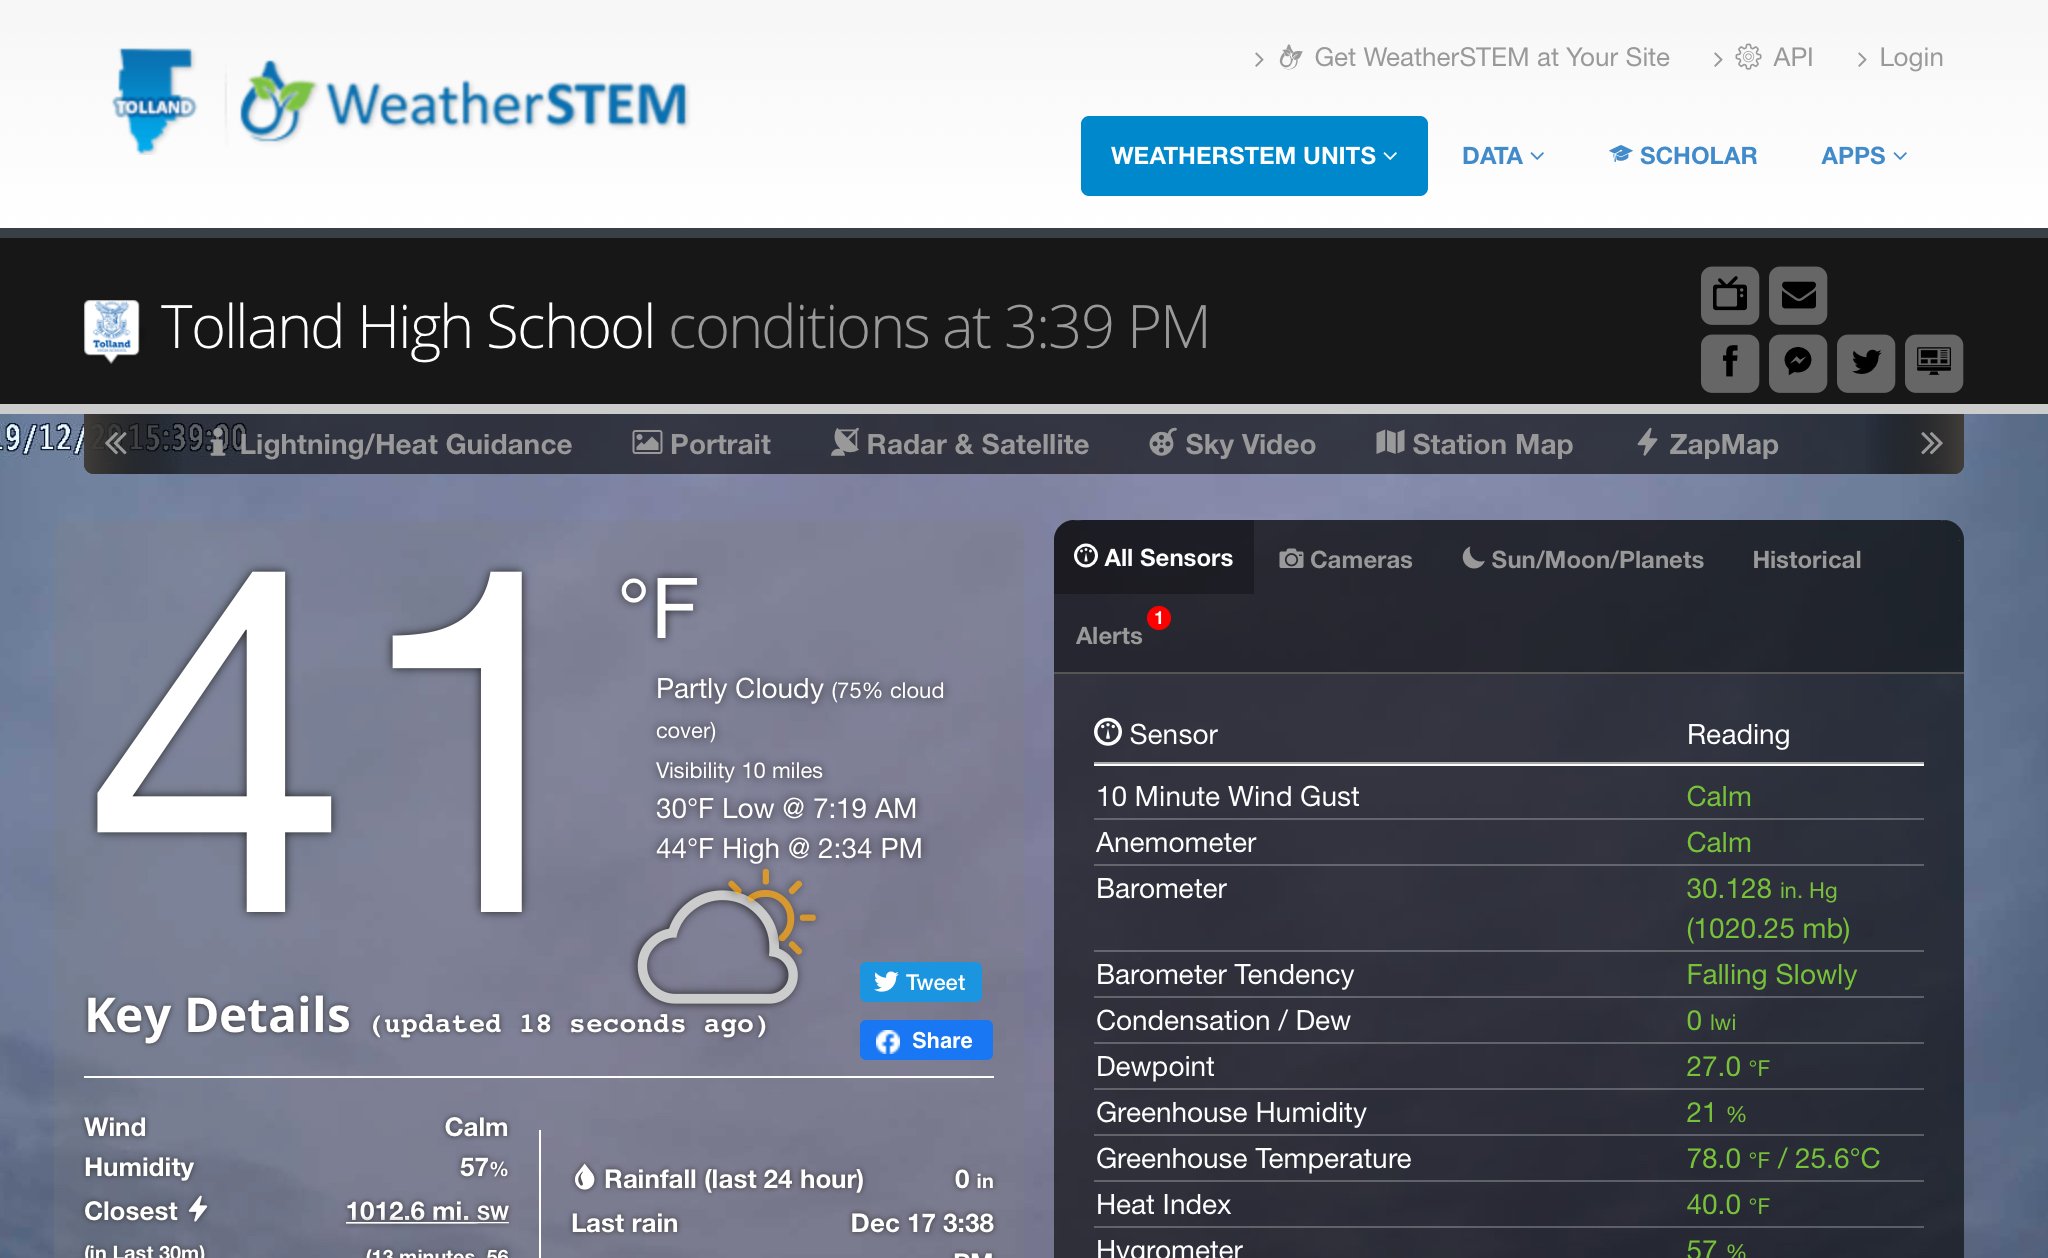Click the Humidity 57% key detail
Screen dimensions: 2048x1258
point(296,1167)
